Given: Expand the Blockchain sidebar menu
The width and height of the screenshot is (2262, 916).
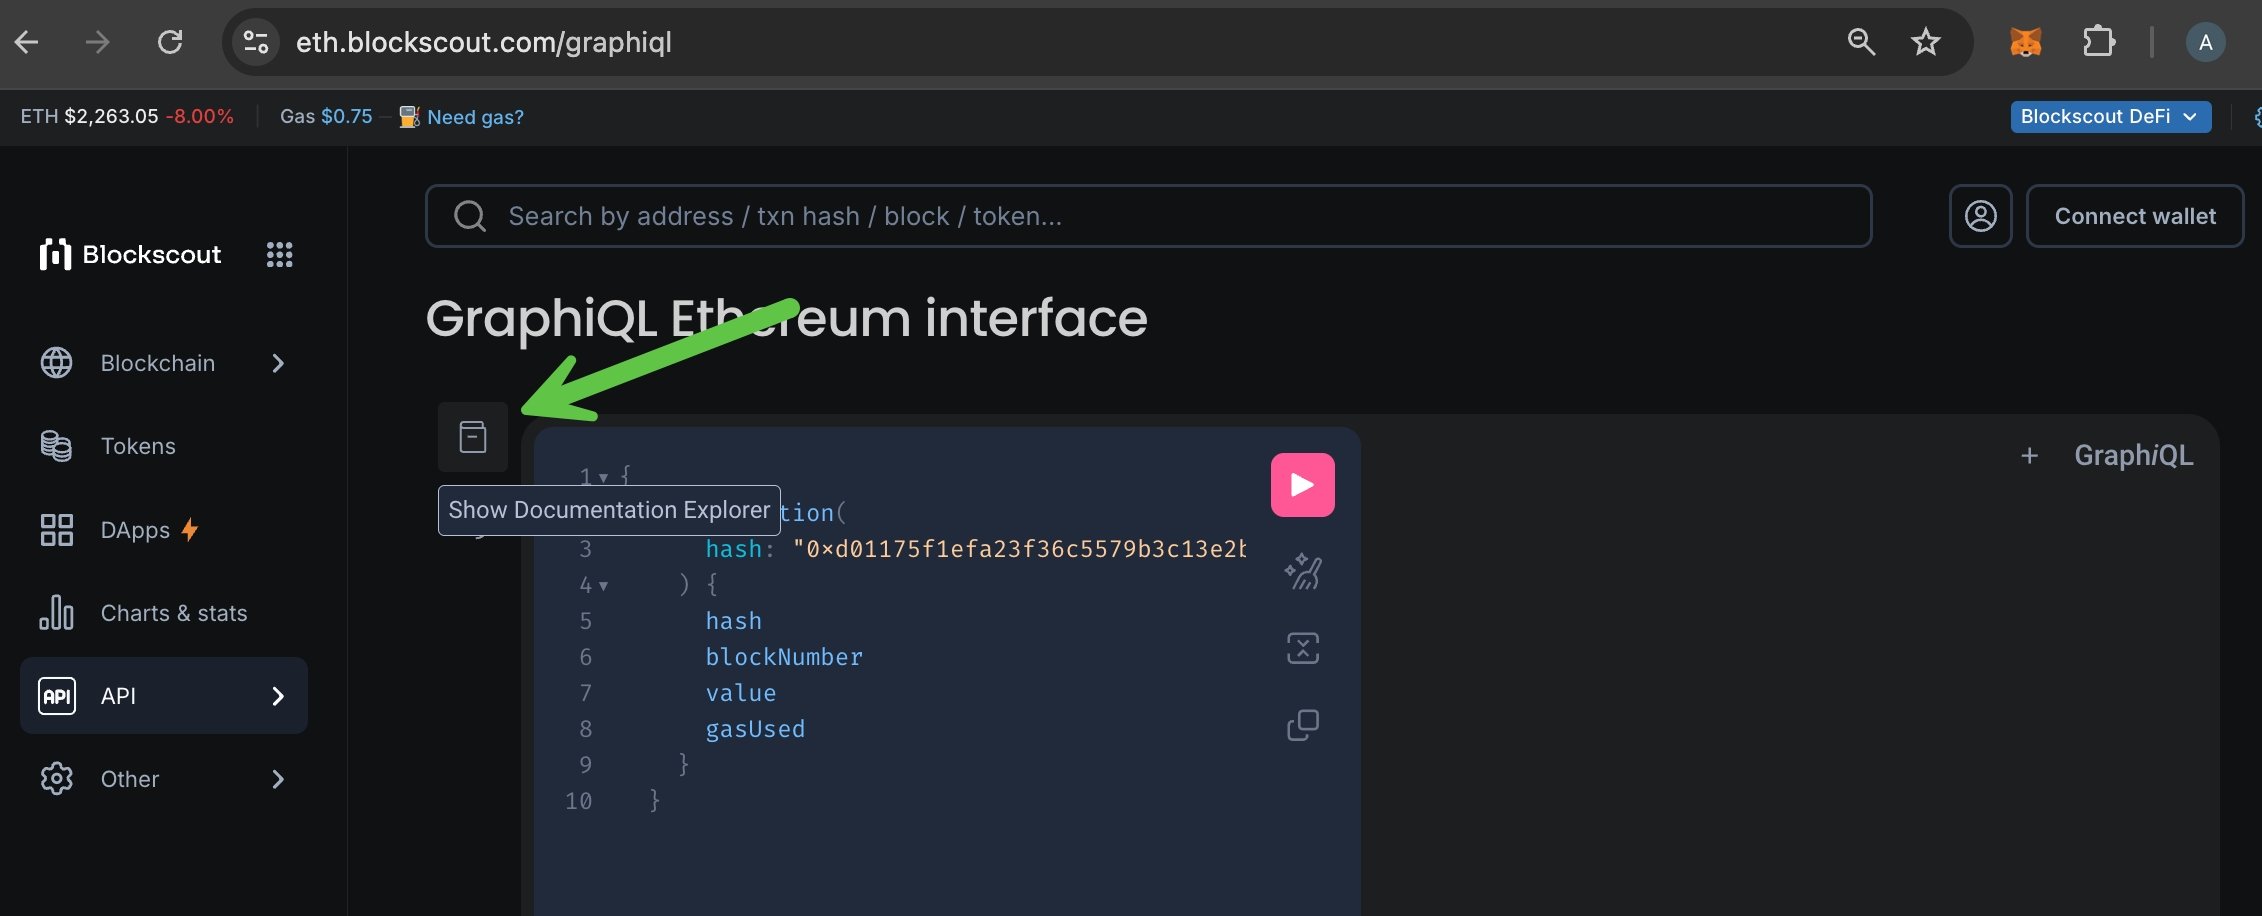Looking at the screenshot, I should click(x=164, y=363).
